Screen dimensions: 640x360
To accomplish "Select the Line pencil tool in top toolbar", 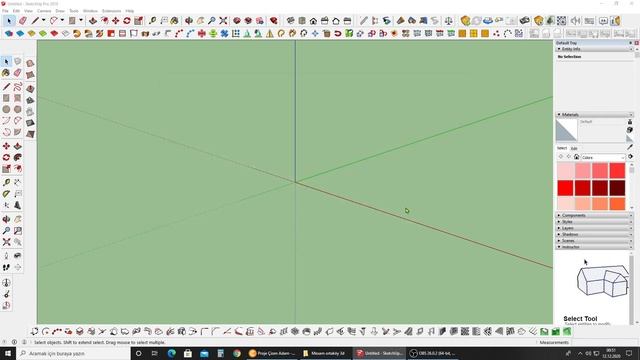I will pos(36,20).
